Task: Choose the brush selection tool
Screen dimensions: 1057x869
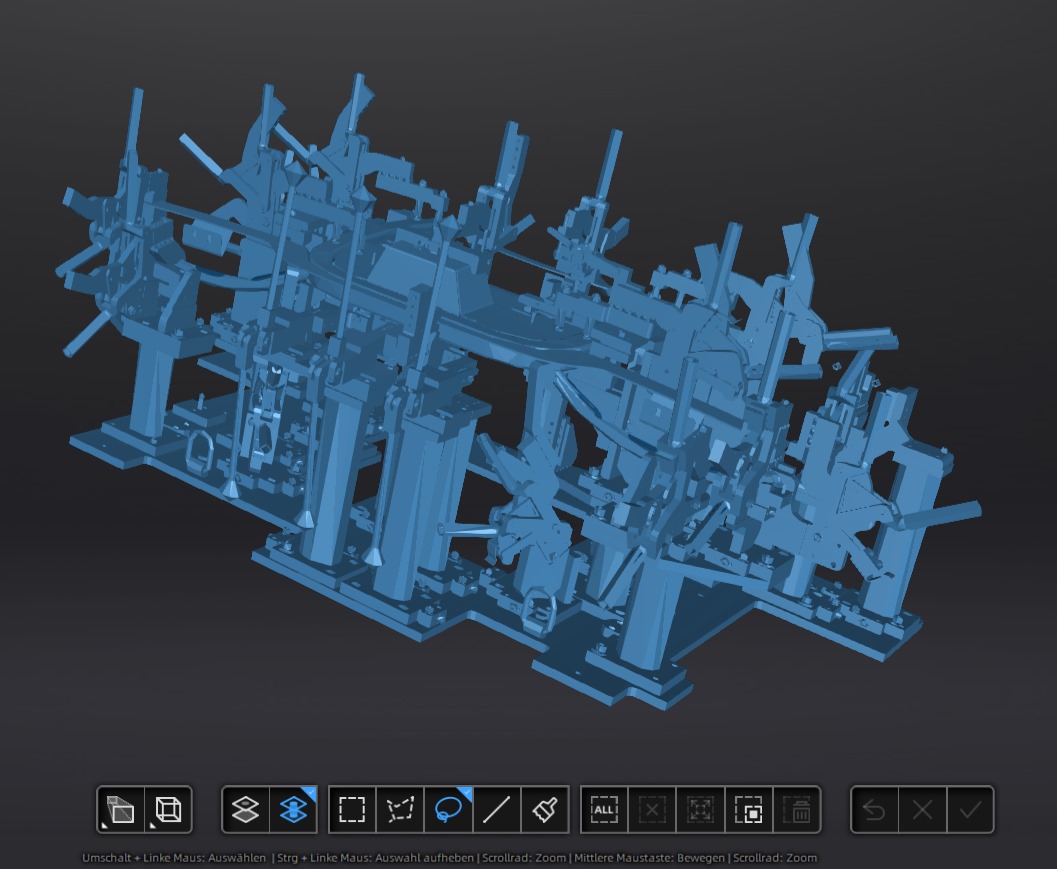Action: tap(545, 809)
